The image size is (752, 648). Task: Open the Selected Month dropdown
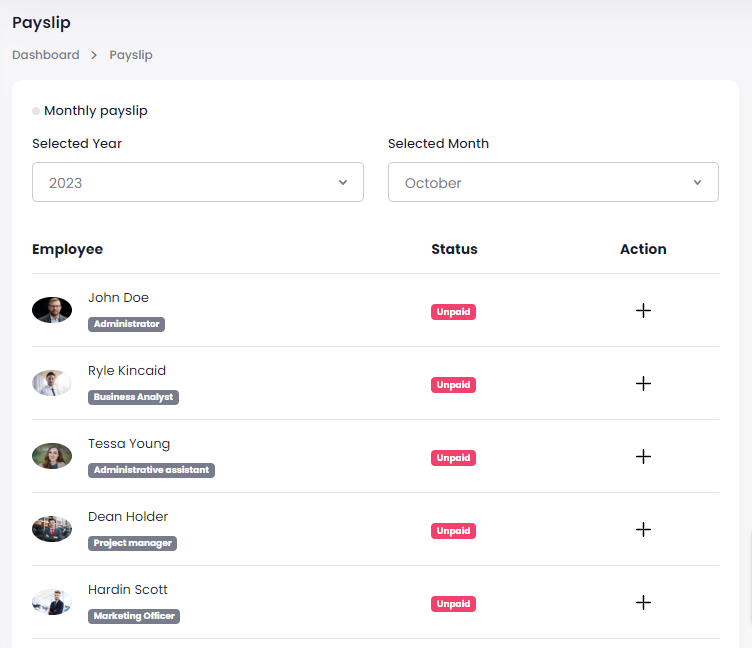553,182
